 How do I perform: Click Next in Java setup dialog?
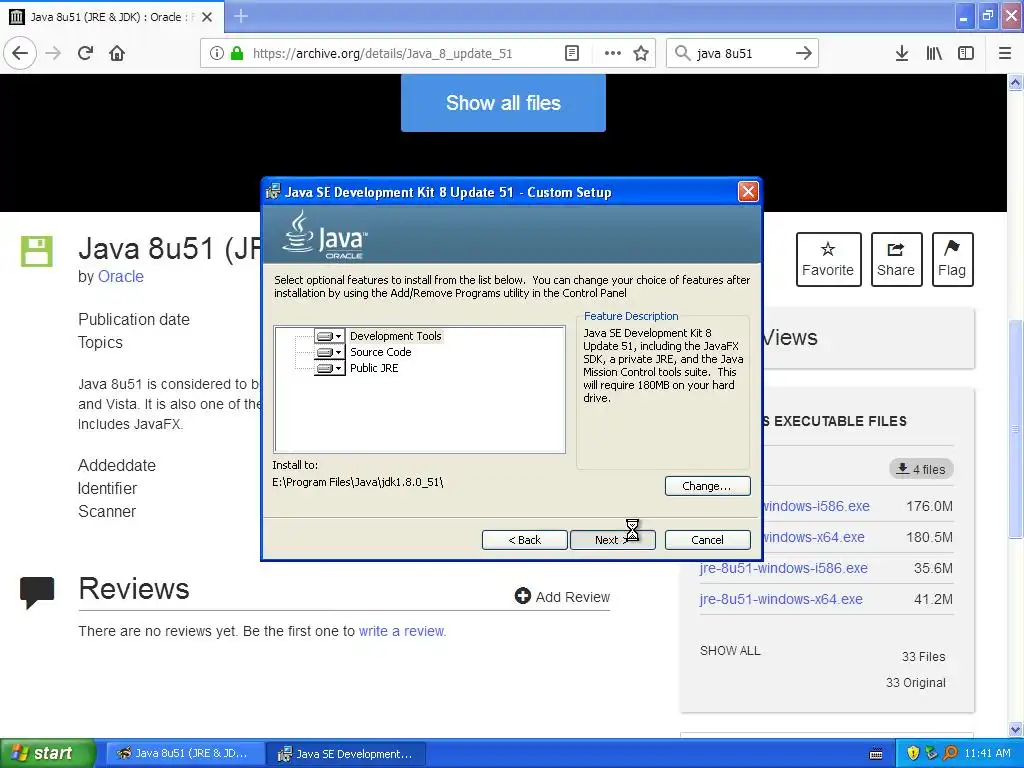tap(613, 540)
